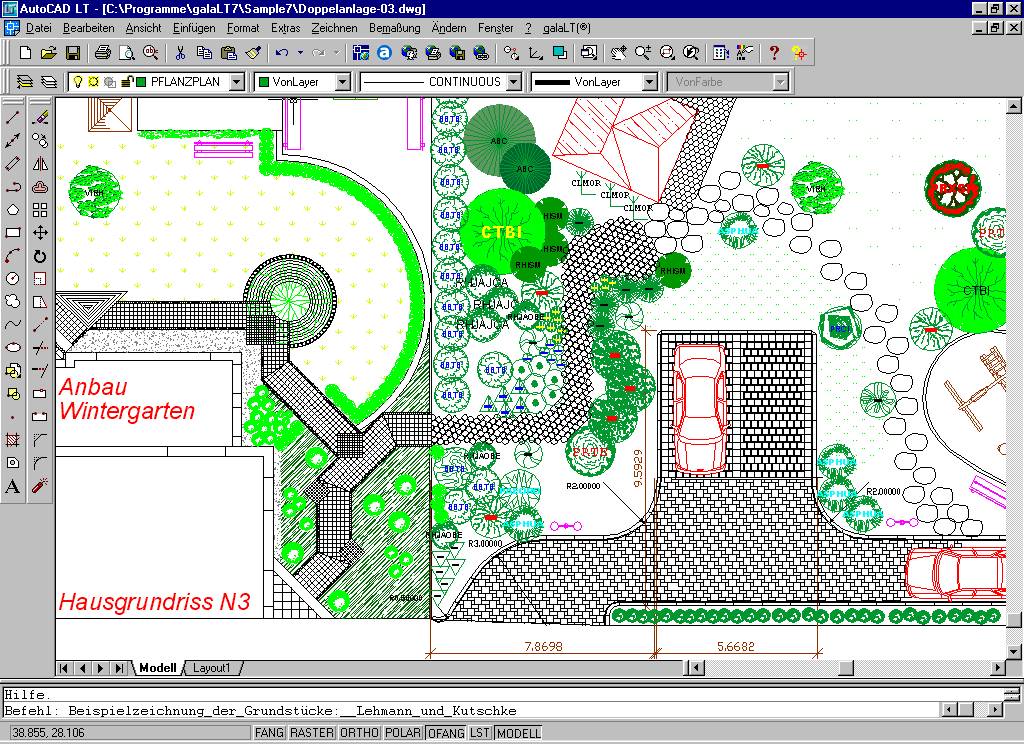Viewport: 1024px width, 744px height.
Task: Click the Match Properties paintbrush icon
Action: (x=253, y=53)
